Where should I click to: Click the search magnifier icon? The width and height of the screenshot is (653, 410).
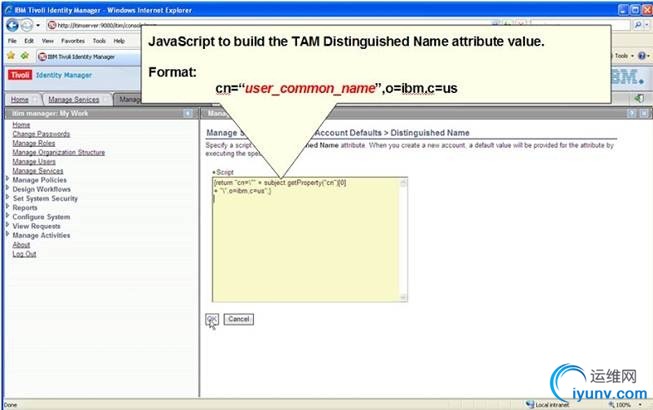click(x=638, y=25)
